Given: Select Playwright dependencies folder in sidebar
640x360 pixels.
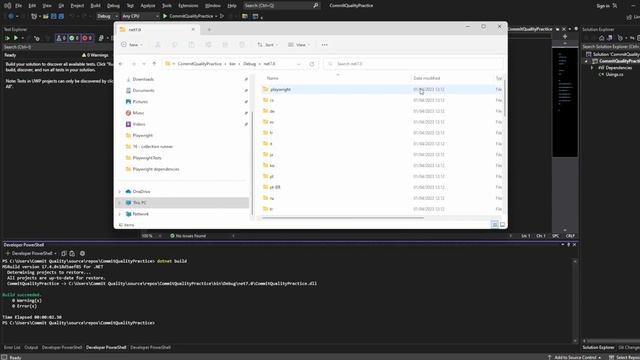Looking at the screenshot, I should click(x=156, y=169).
